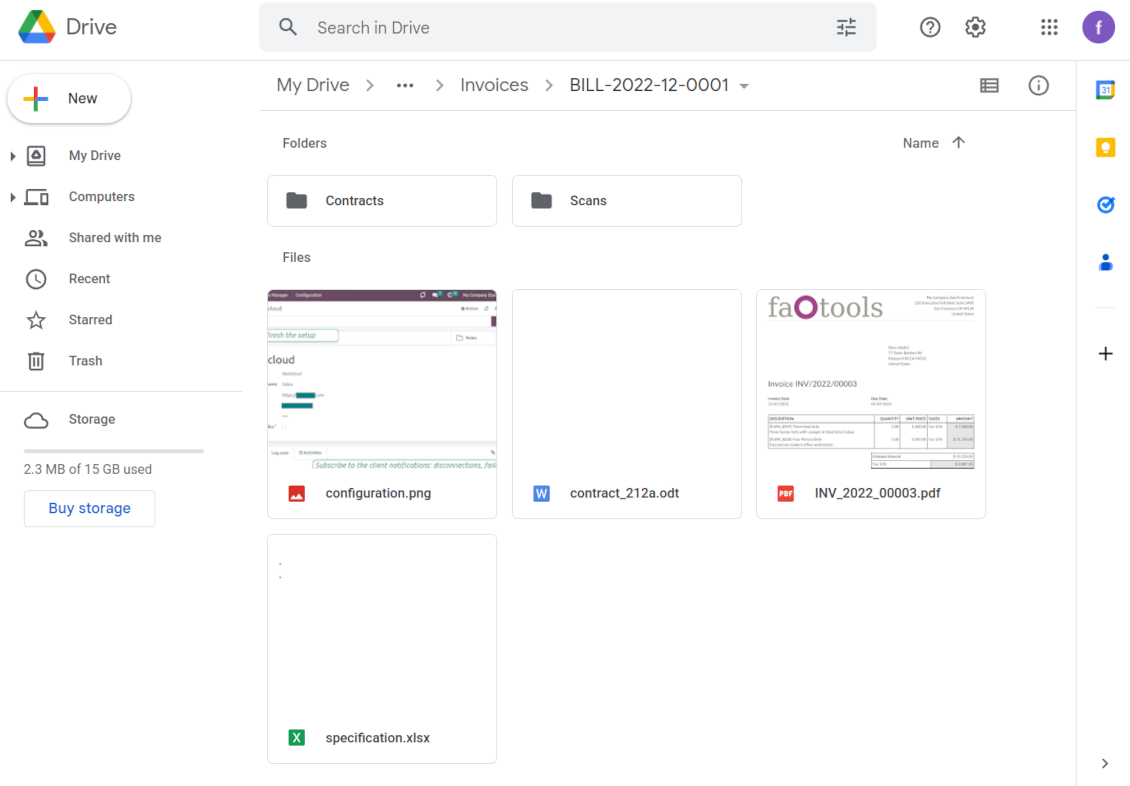1130x786 pixels.
Task: Open advanced search options filter icon
Action: coord(846,27)
